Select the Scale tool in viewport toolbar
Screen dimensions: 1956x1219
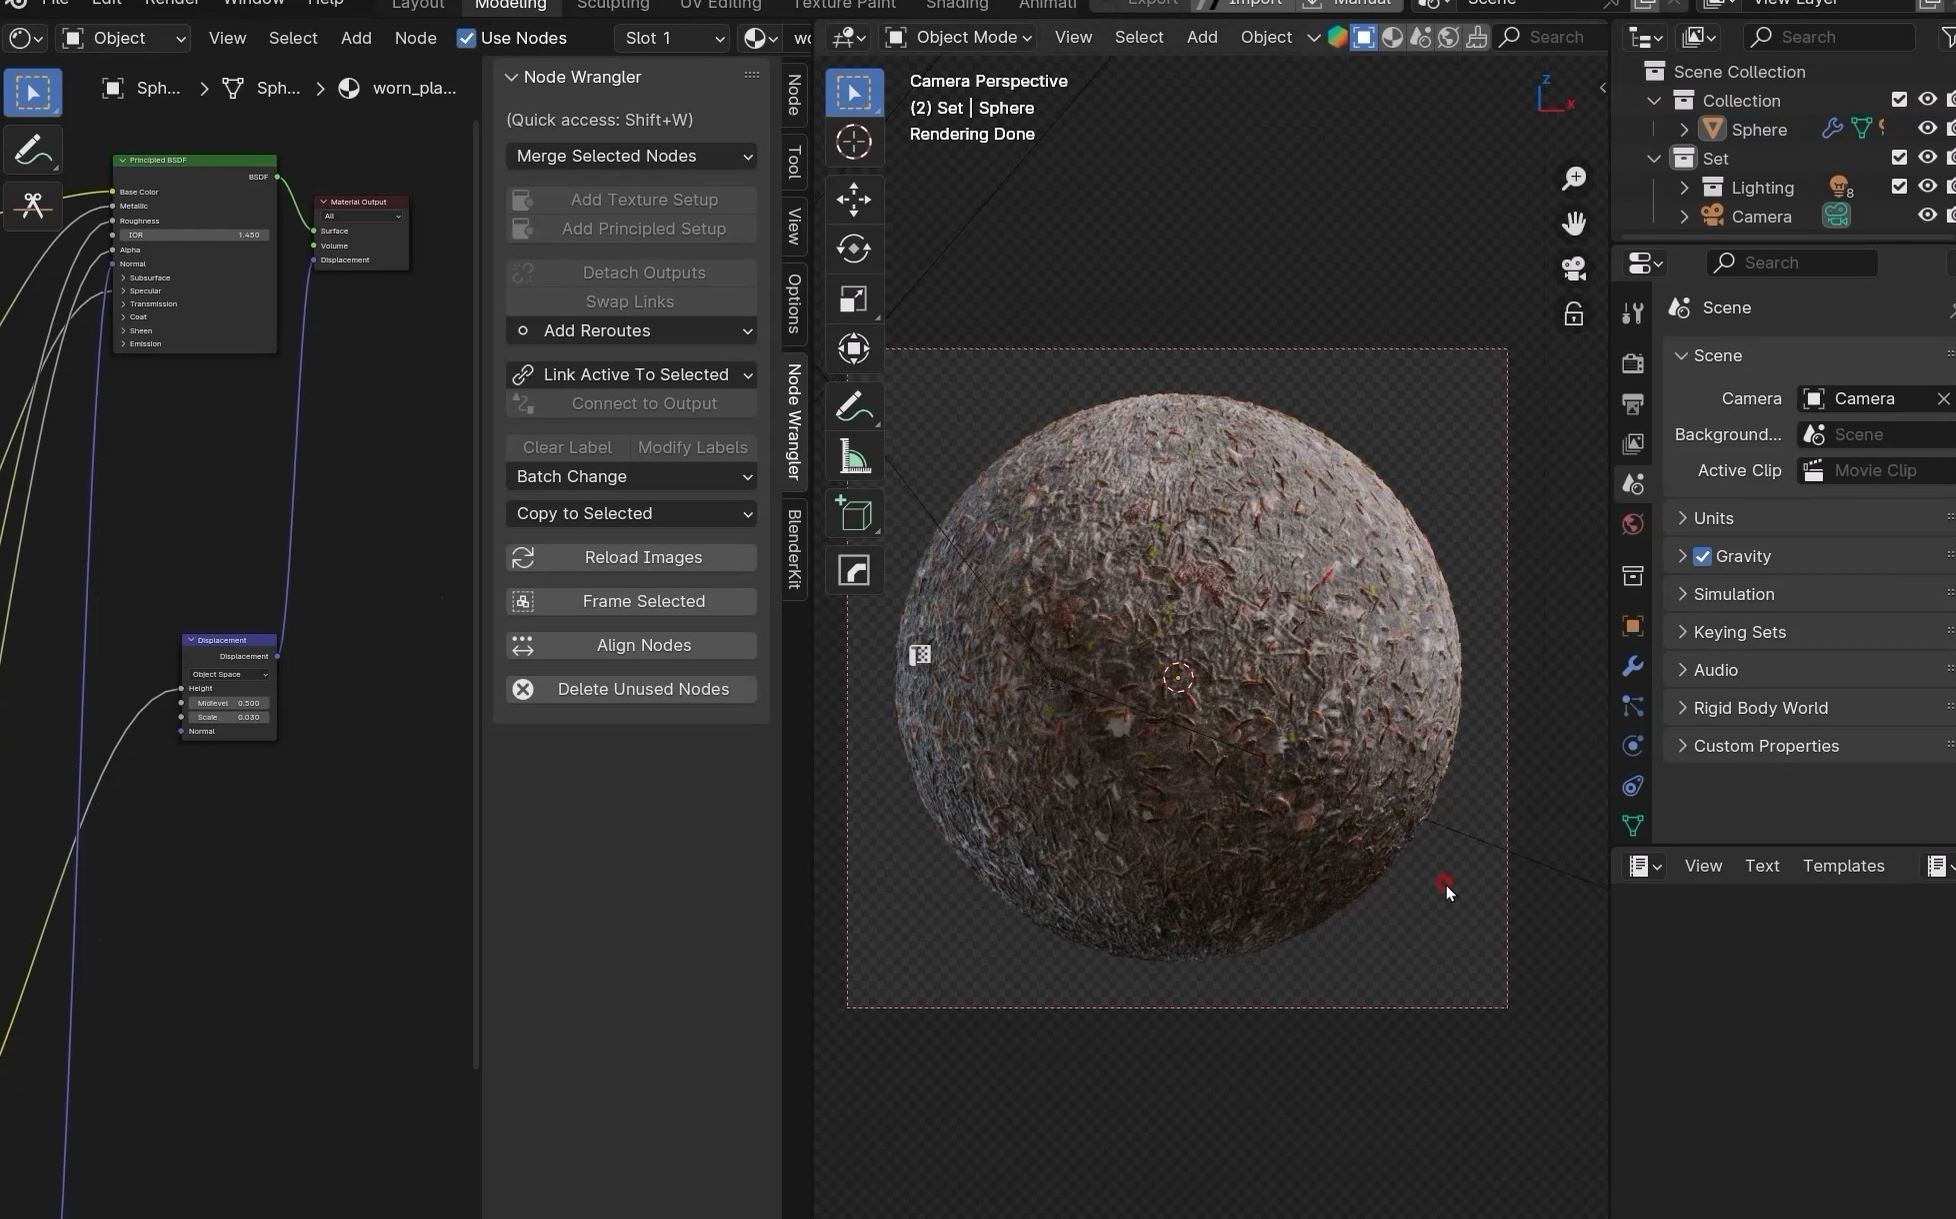pos(853,299)
